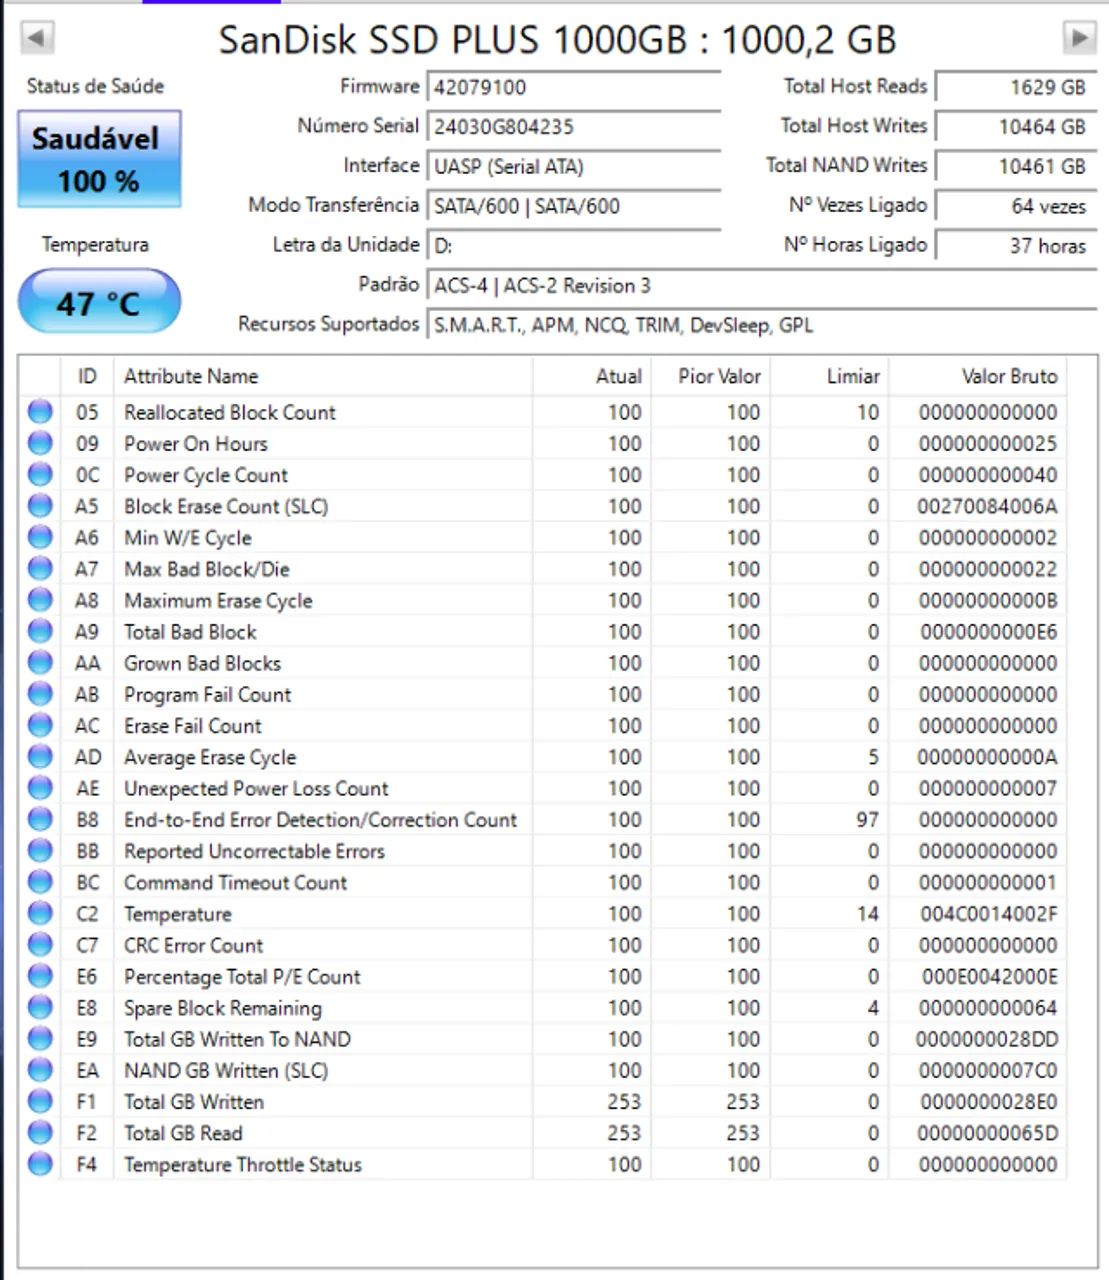
Task: Select the Firmware field 42079100
Action: click(574, 87)
